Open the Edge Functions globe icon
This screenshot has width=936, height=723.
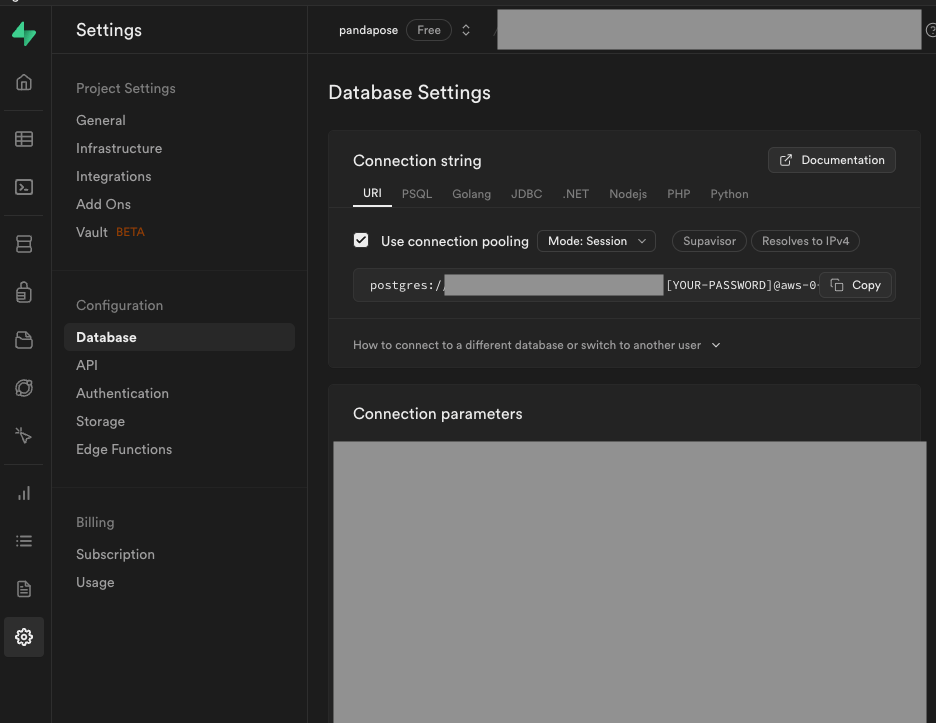click(x=24, y=388)
